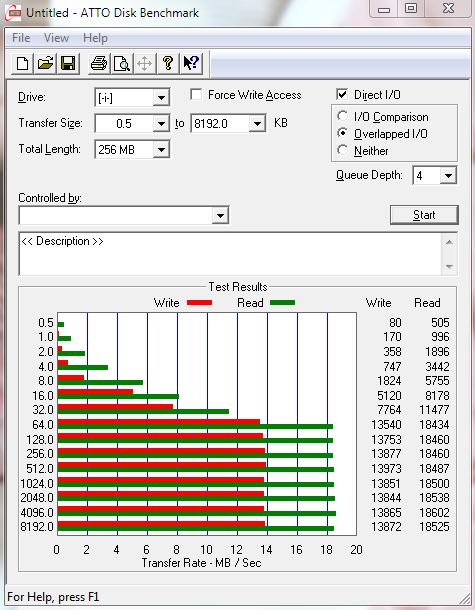Expand the maximum Transfer Size 8192.0 dropdown
This screenshot has height=610, width=475.
coord(257,124)
